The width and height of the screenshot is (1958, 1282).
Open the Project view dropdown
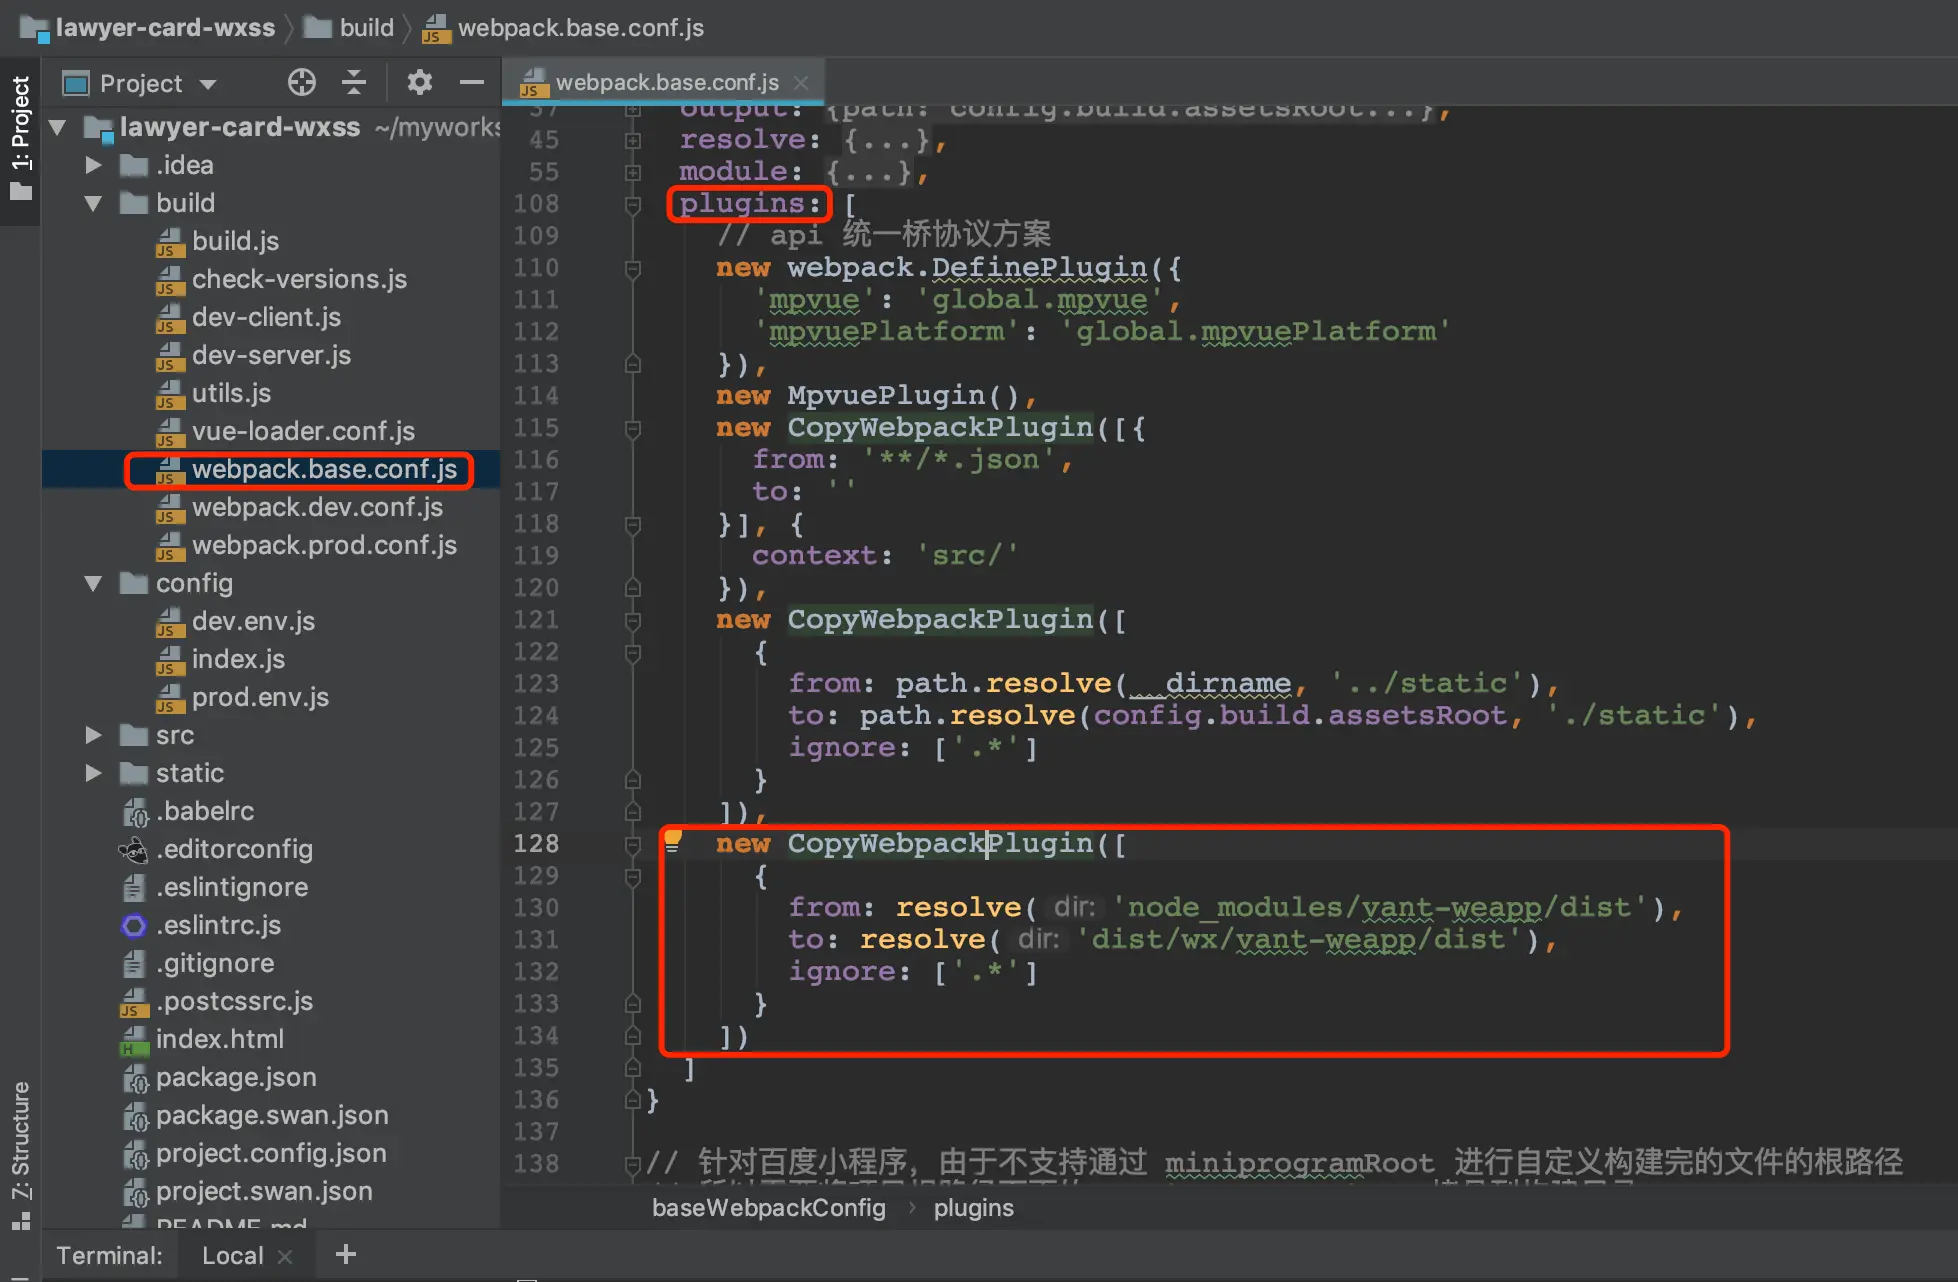point(208,84)
